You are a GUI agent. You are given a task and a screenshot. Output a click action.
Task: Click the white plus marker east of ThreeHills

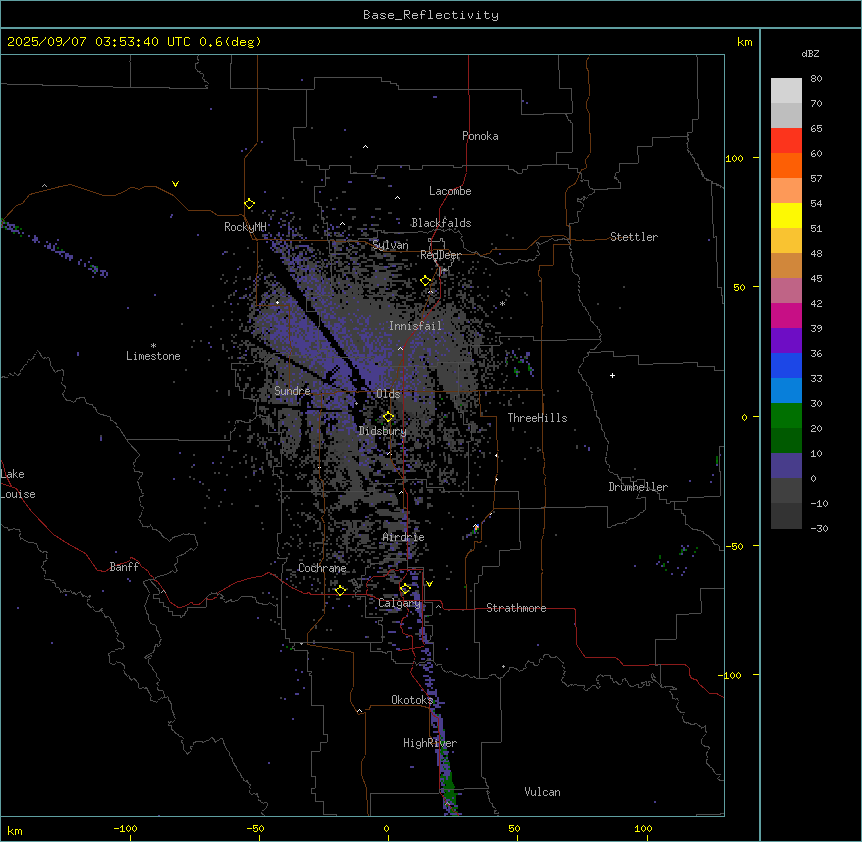pos(612,375)
